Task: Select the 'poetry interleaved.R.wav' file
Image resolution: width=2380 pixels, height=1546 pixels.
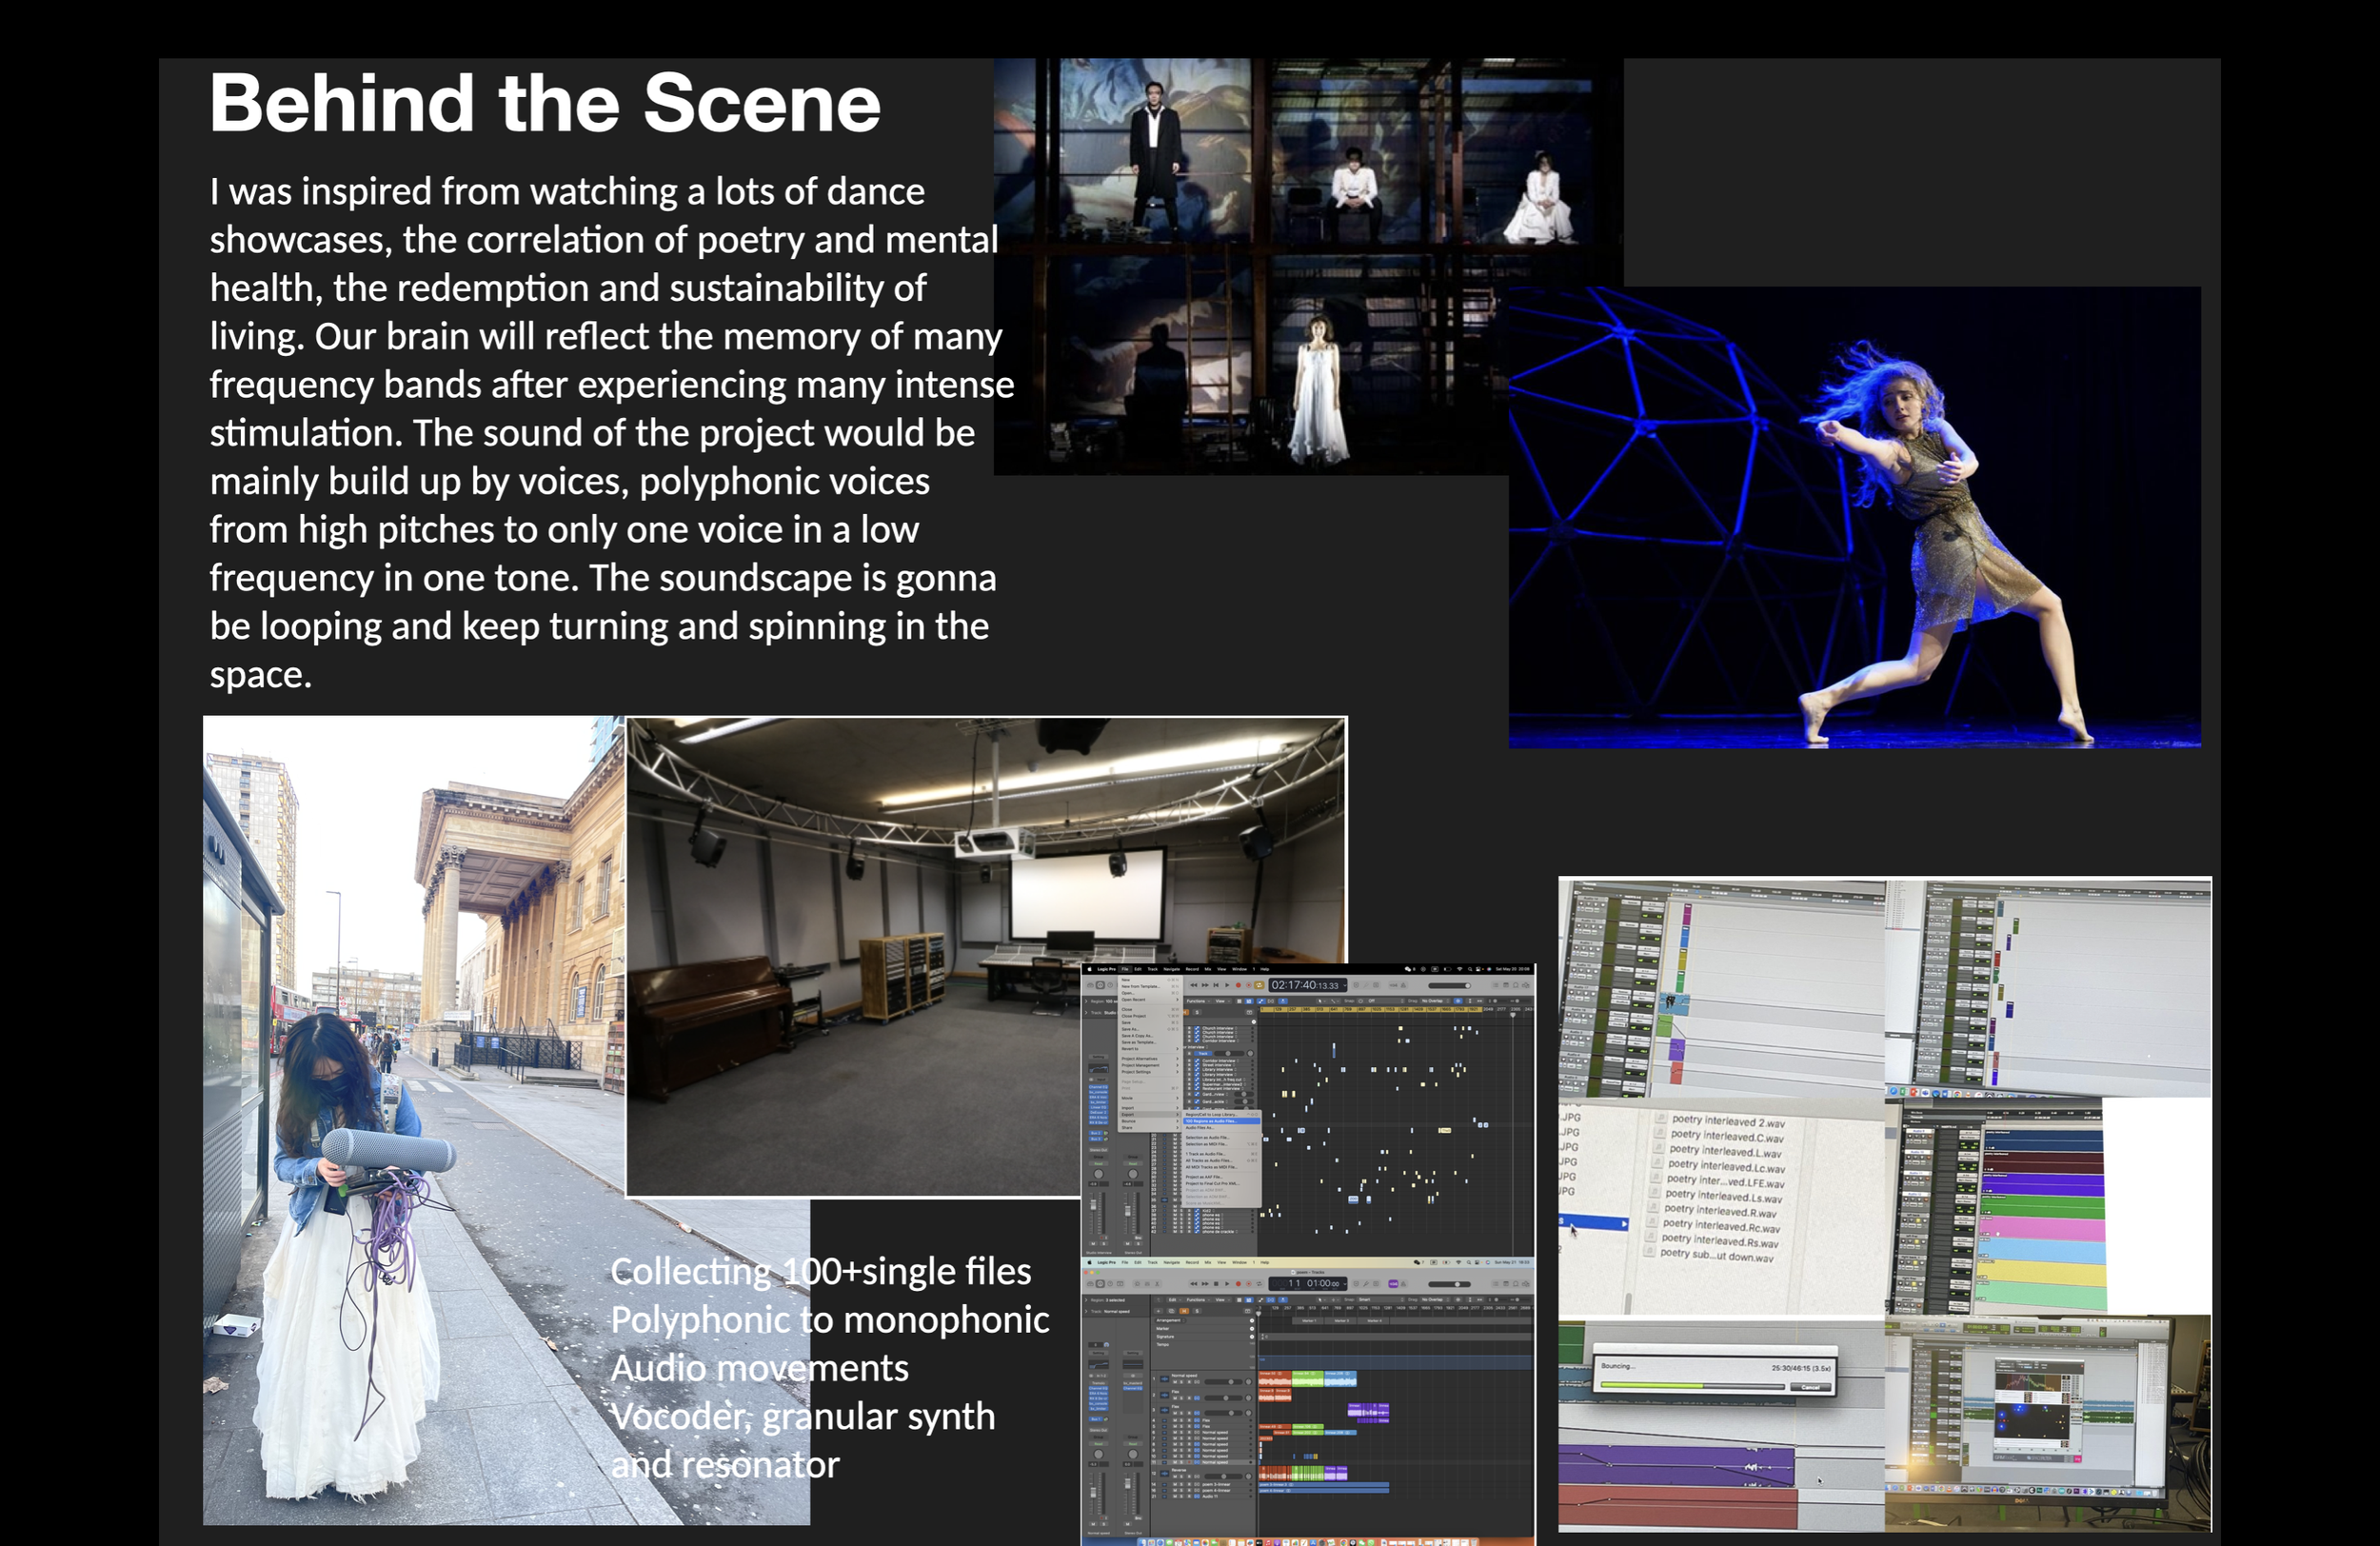Action: click(x=1721, y=1211)
